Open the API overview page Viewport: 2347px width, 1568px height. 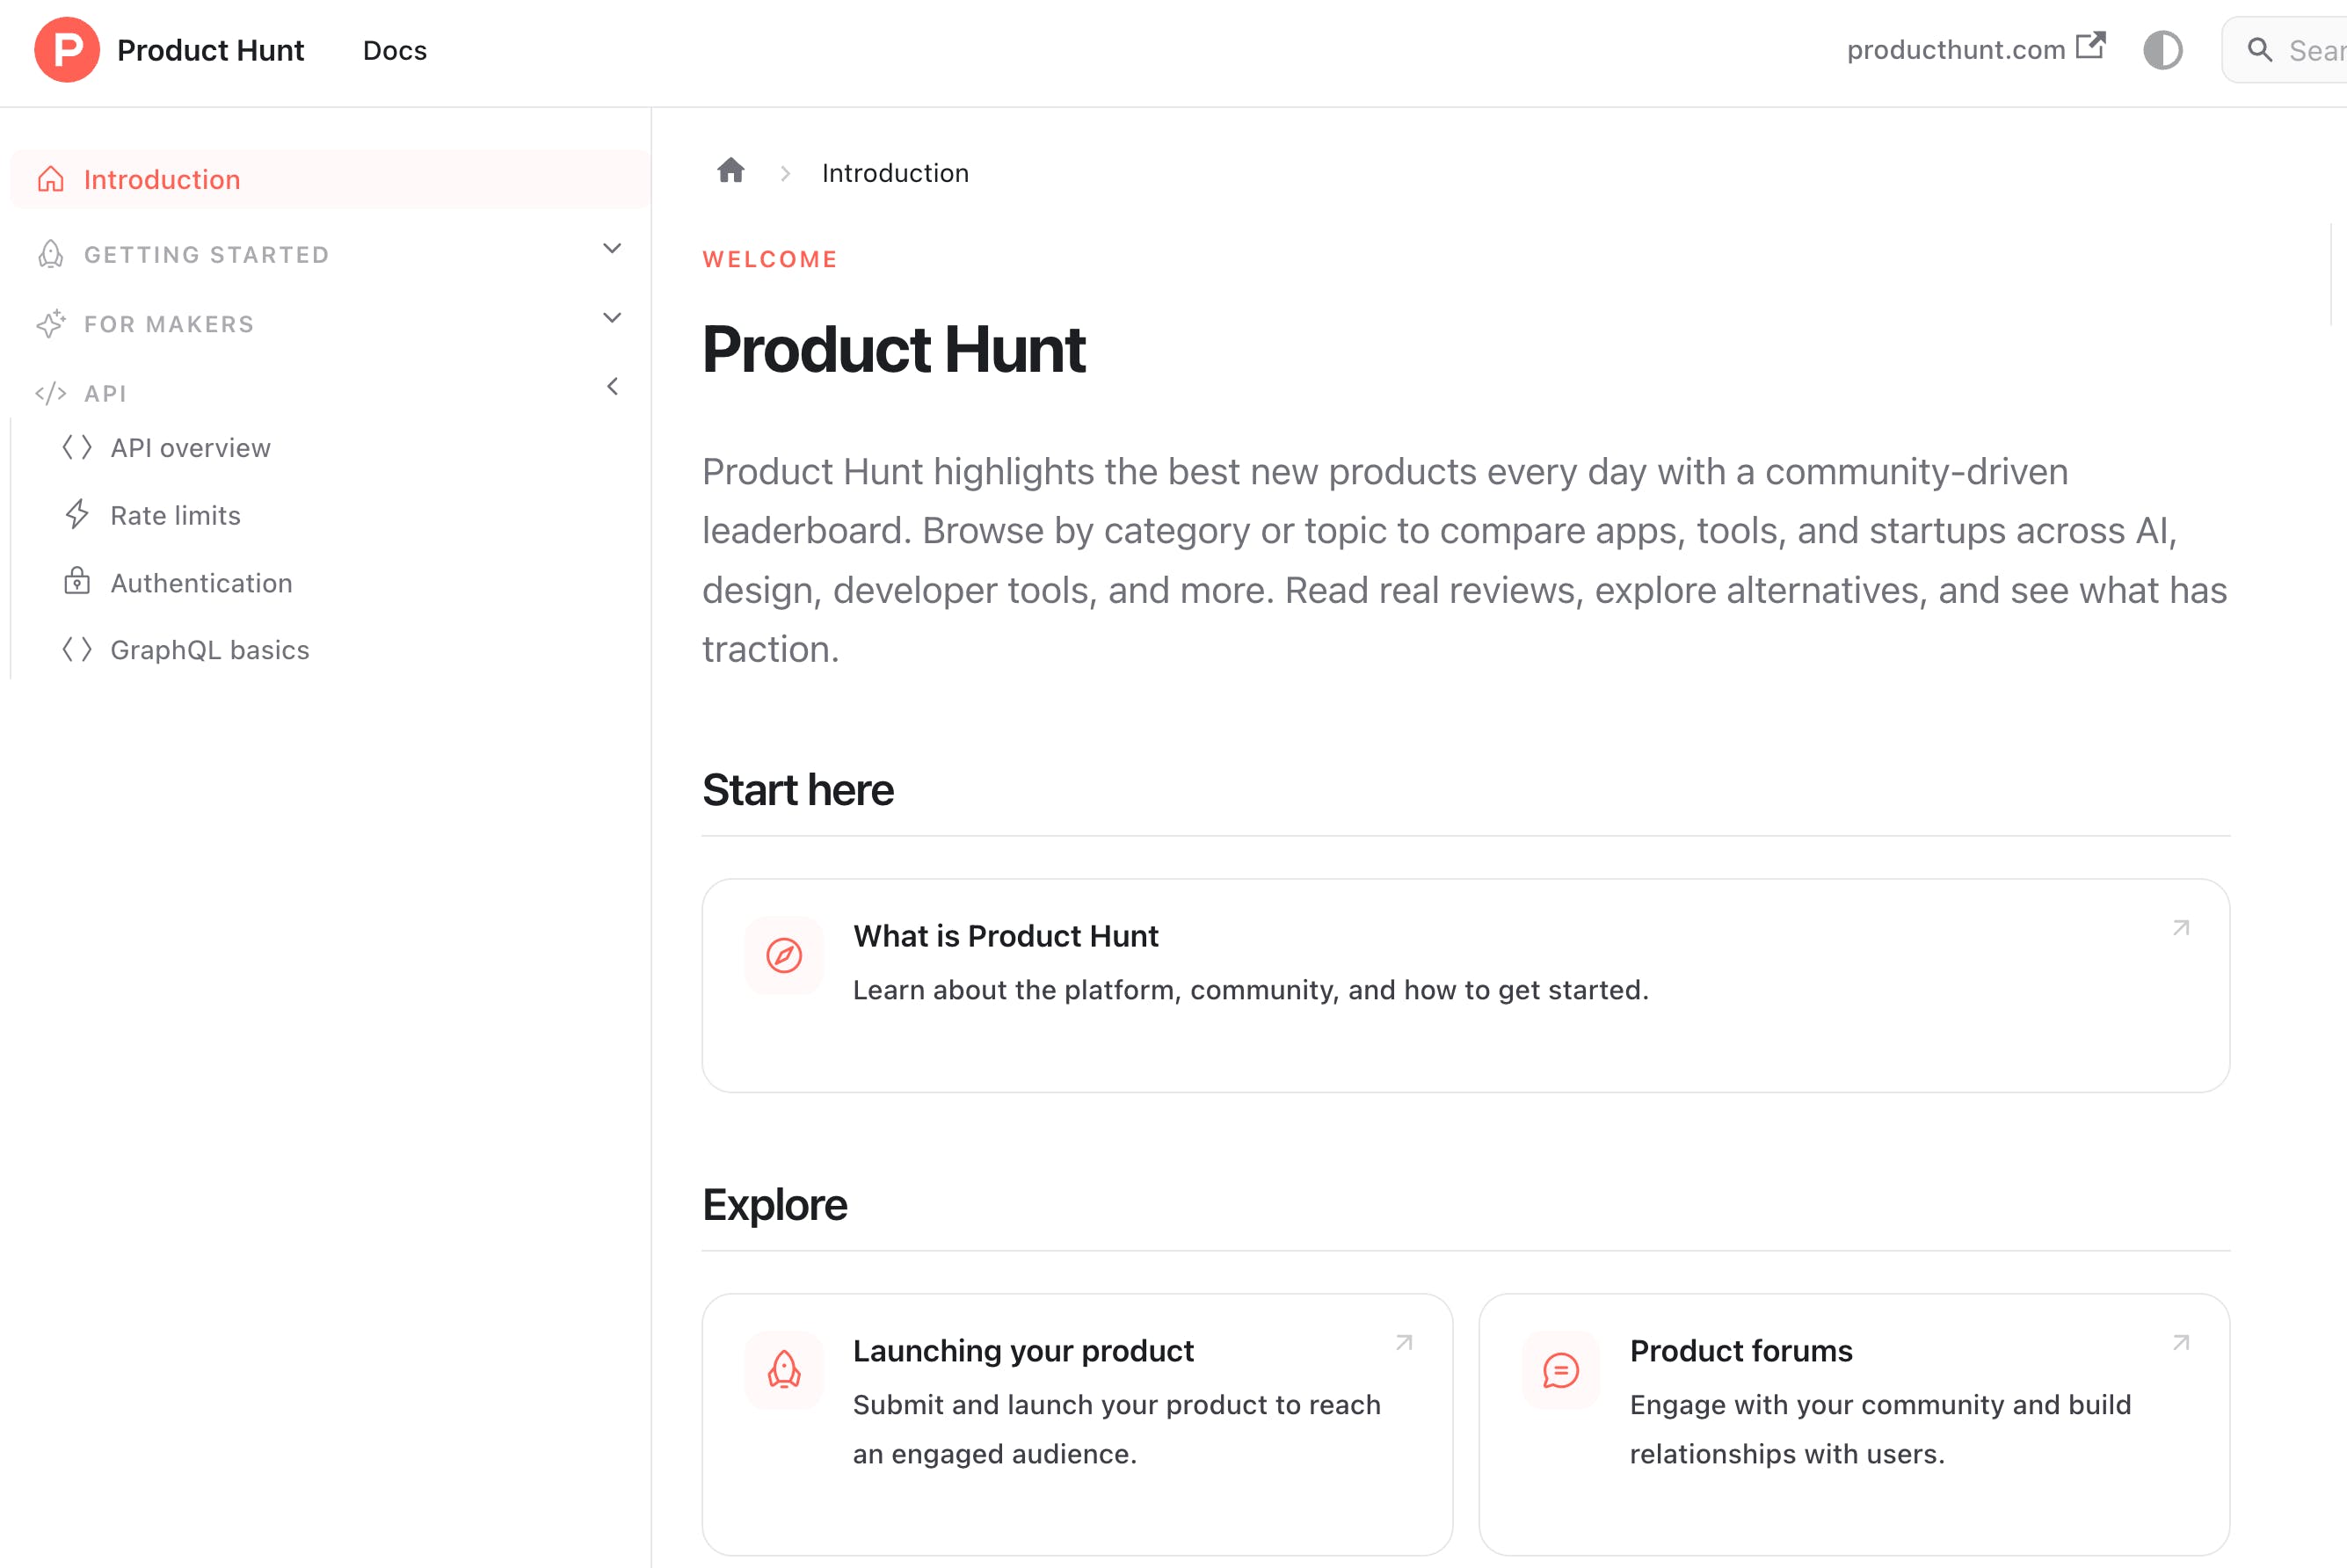click(x=190, y=448)
